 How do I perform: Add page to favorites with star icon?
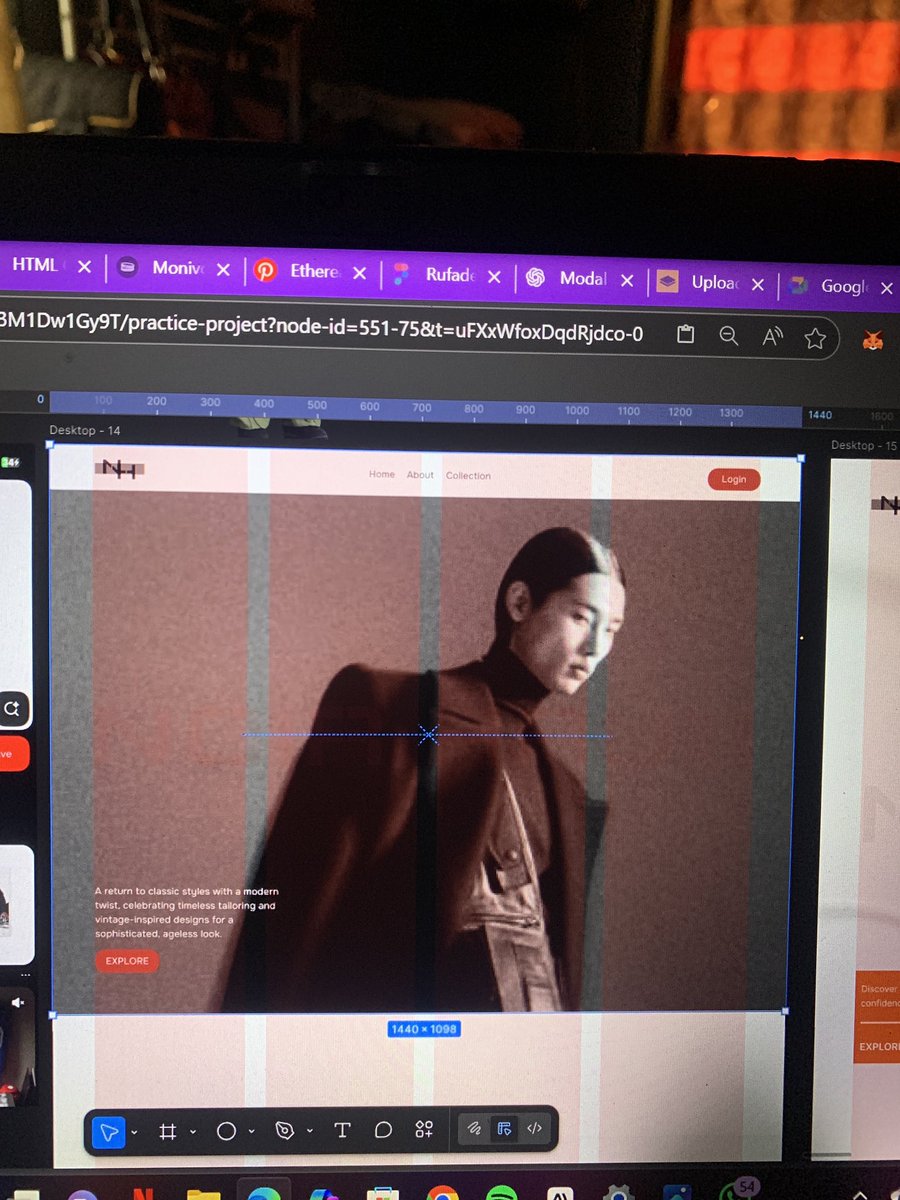pyautogui.click(x=815, y=338)
